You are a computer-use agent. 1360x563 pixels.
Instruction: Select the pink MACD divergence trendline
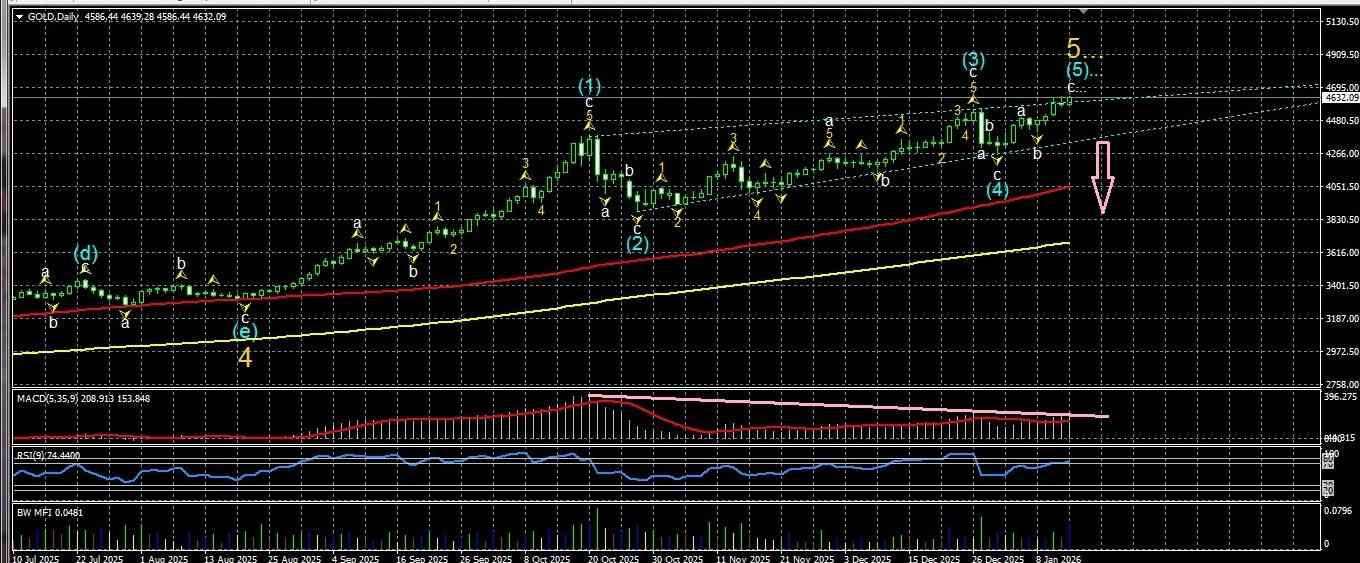tap(850, 406)
